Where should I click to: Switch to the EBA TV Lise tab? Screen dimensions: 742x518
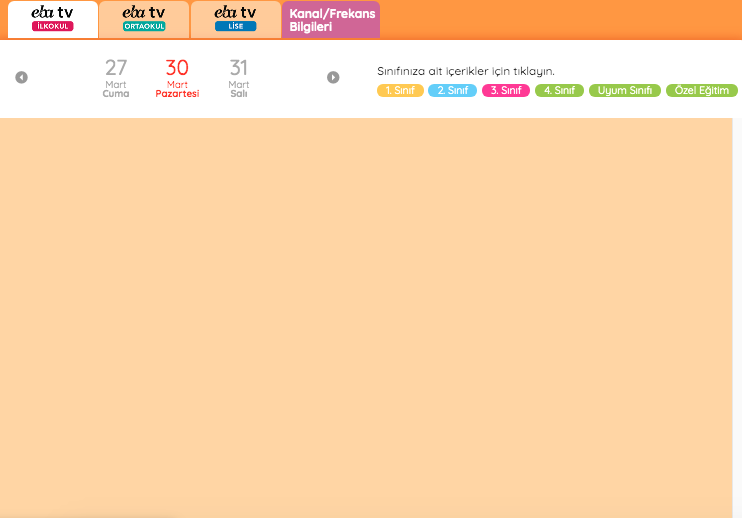point(235,19)
